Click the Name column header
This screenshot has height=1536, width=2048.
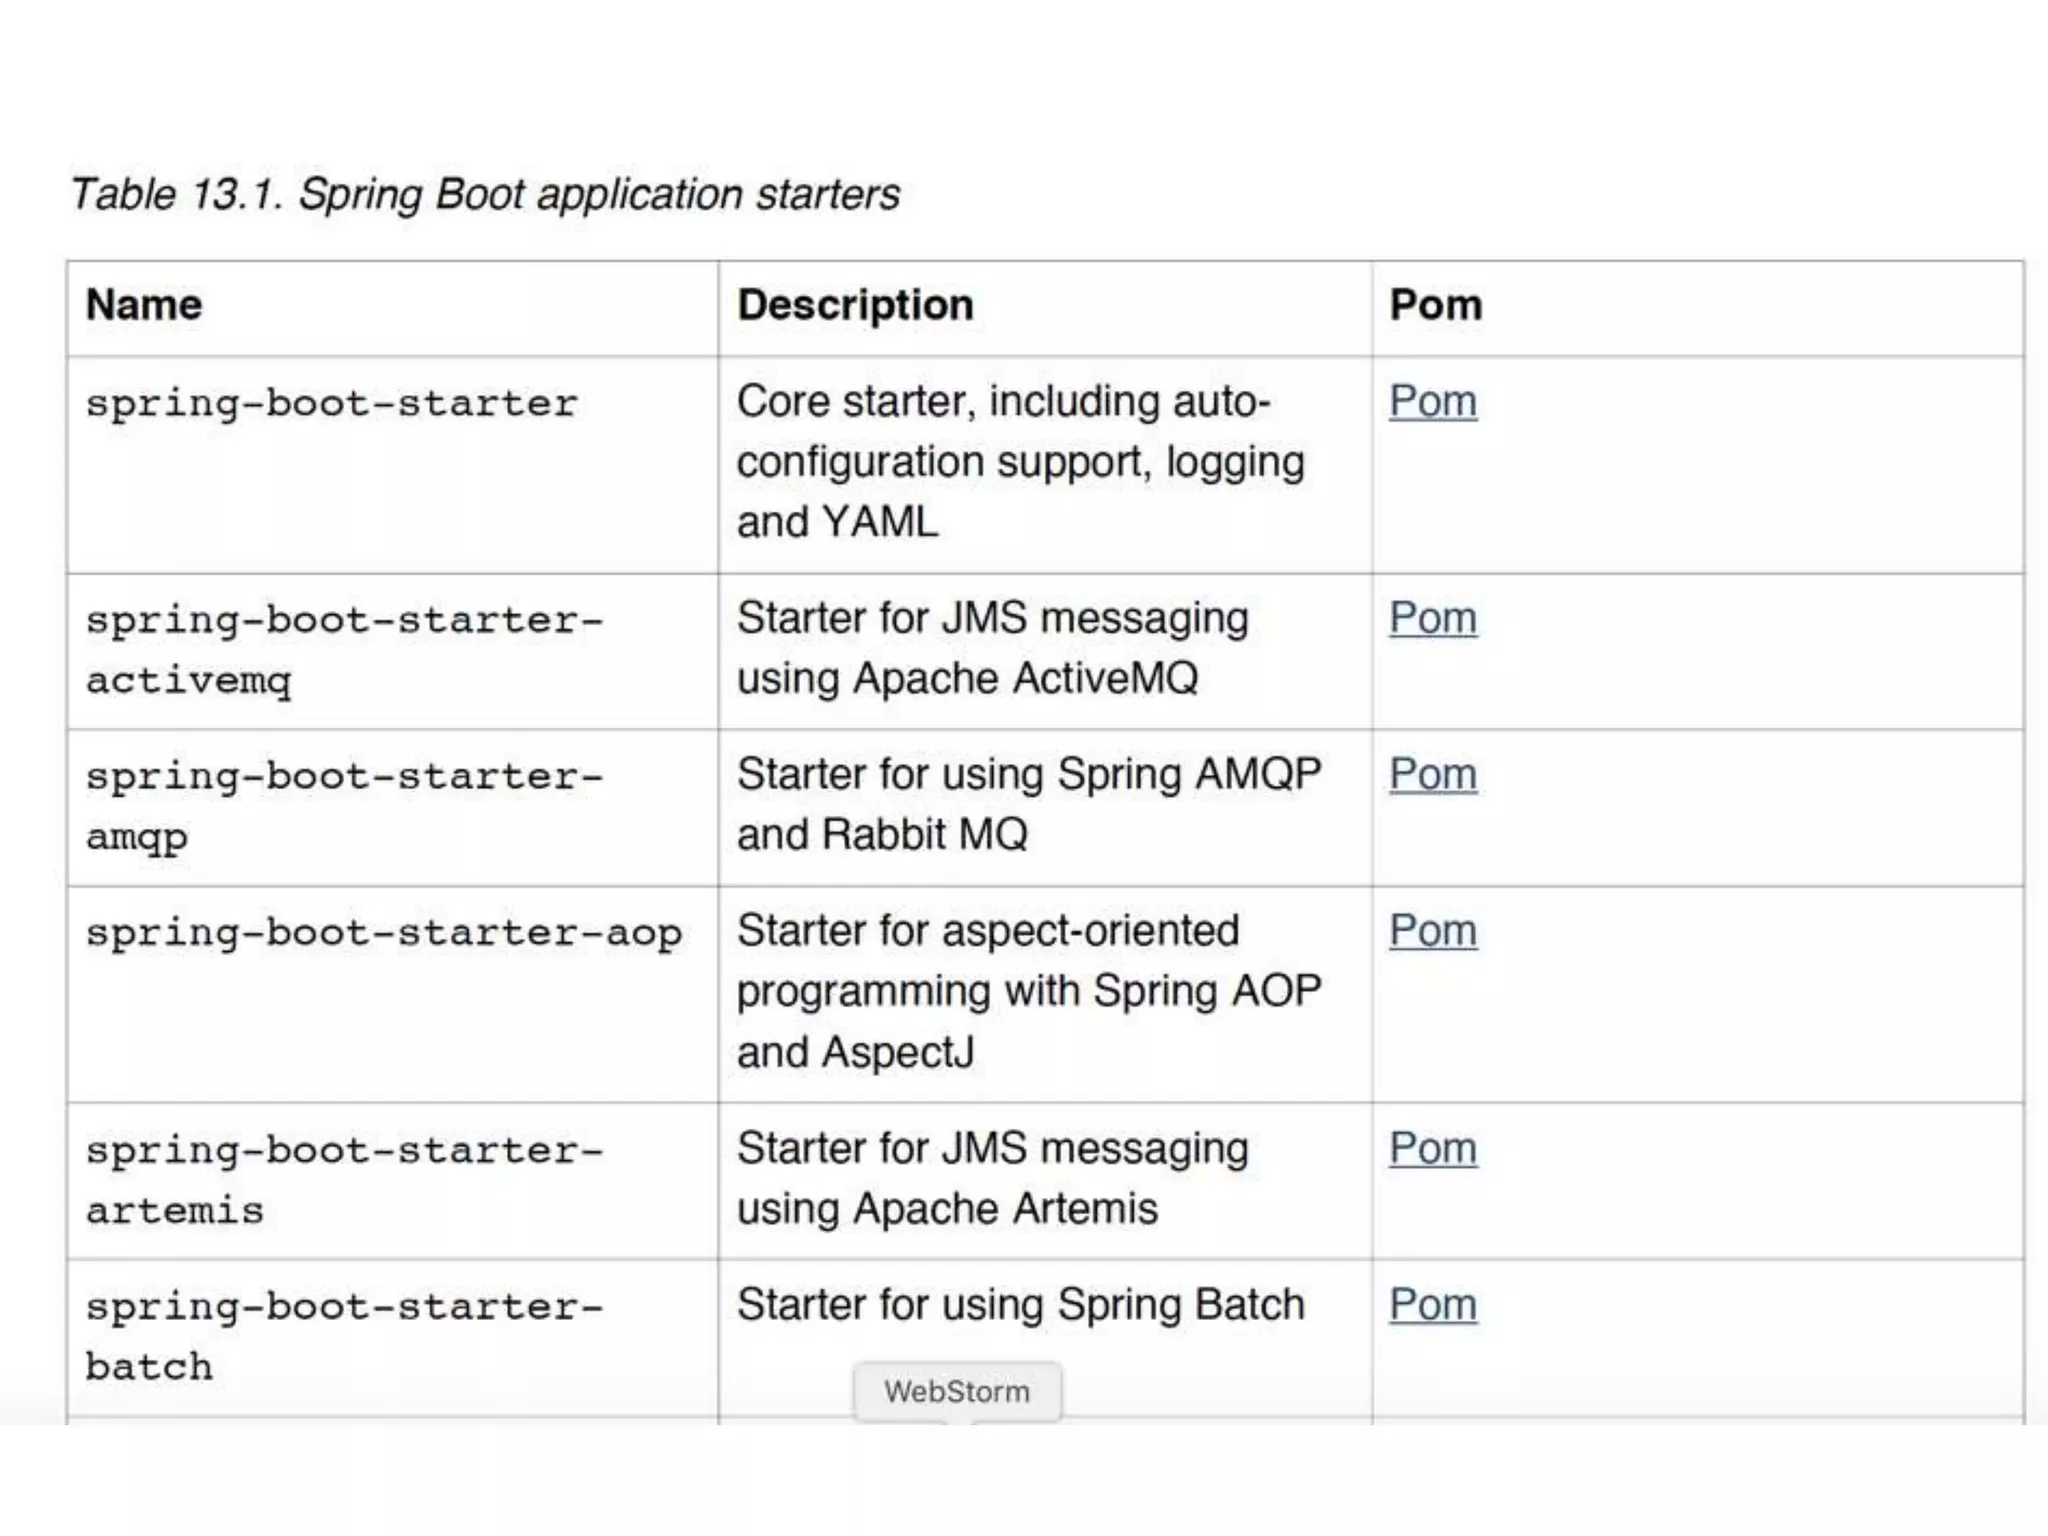pos(144,305)
